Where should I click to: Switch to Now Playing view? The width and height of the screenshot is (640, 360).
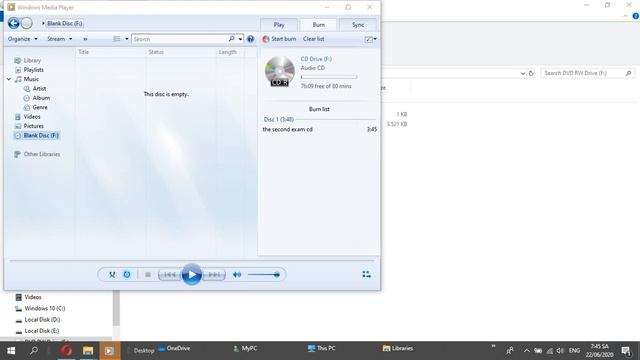(367, 274)
